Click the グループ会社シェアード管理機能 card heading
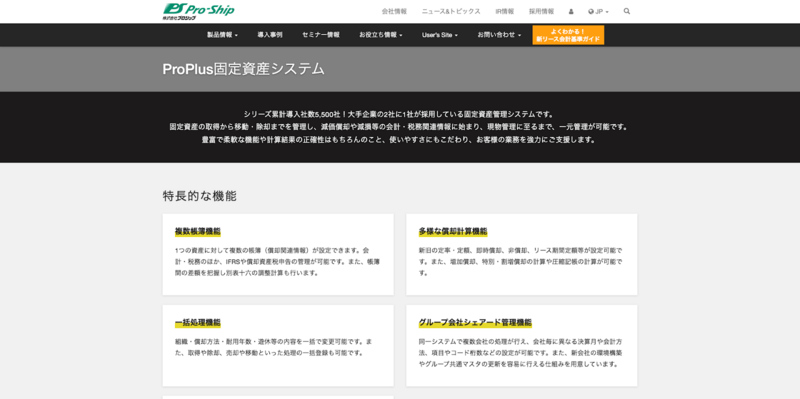The width and height of the screenshot is (800, 399). point(475,322)
